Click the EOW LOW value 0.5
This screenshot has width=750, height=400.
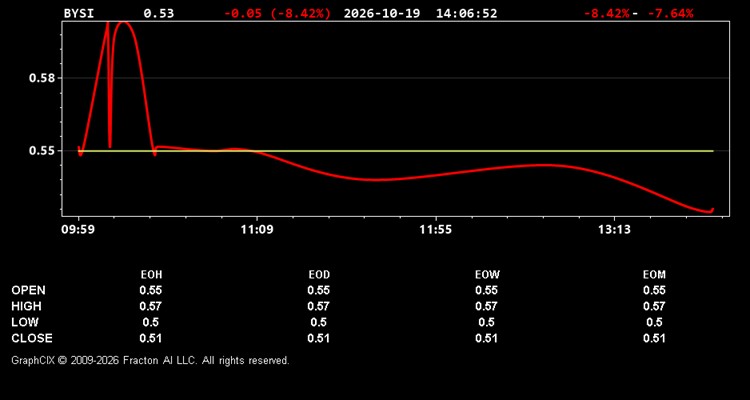pyautogui.click(x=486, y=322)
